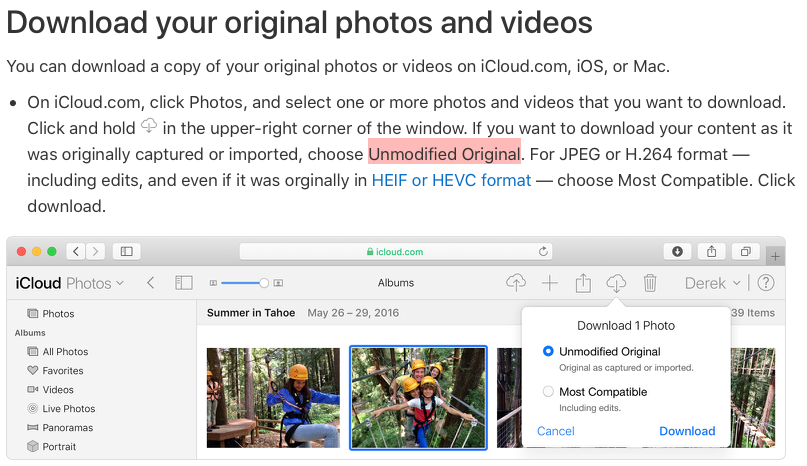Screen dimensions: 807x466
Task: Open the help question mark icon
Action: [766, 283]
